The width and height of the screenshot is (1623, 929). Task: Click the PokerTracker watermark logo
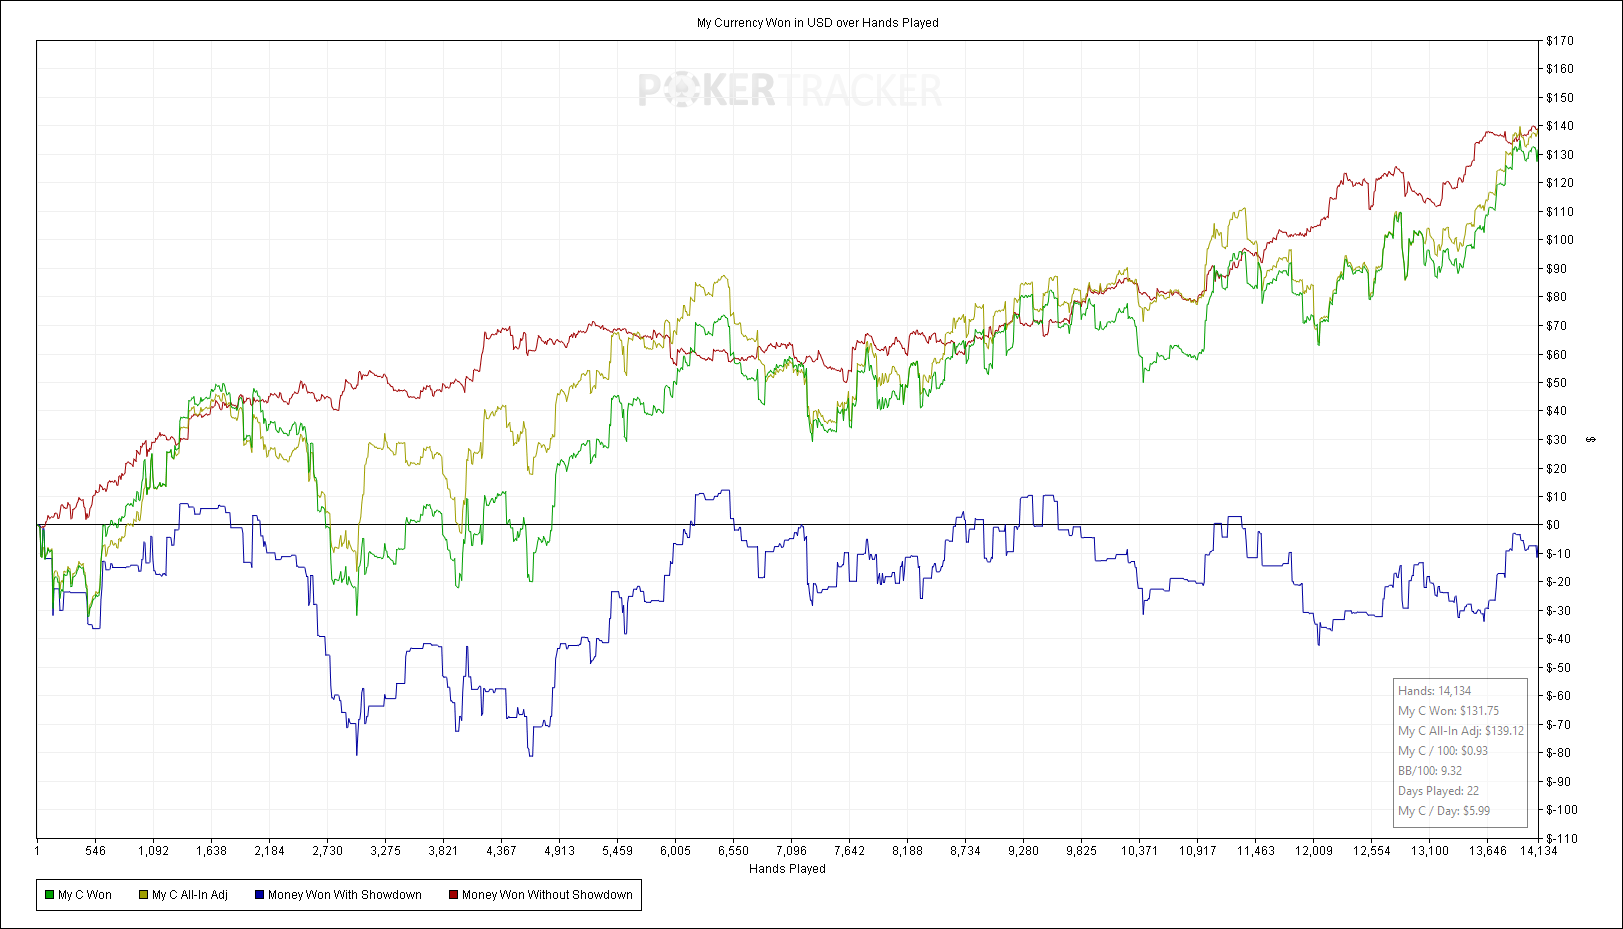790,90
